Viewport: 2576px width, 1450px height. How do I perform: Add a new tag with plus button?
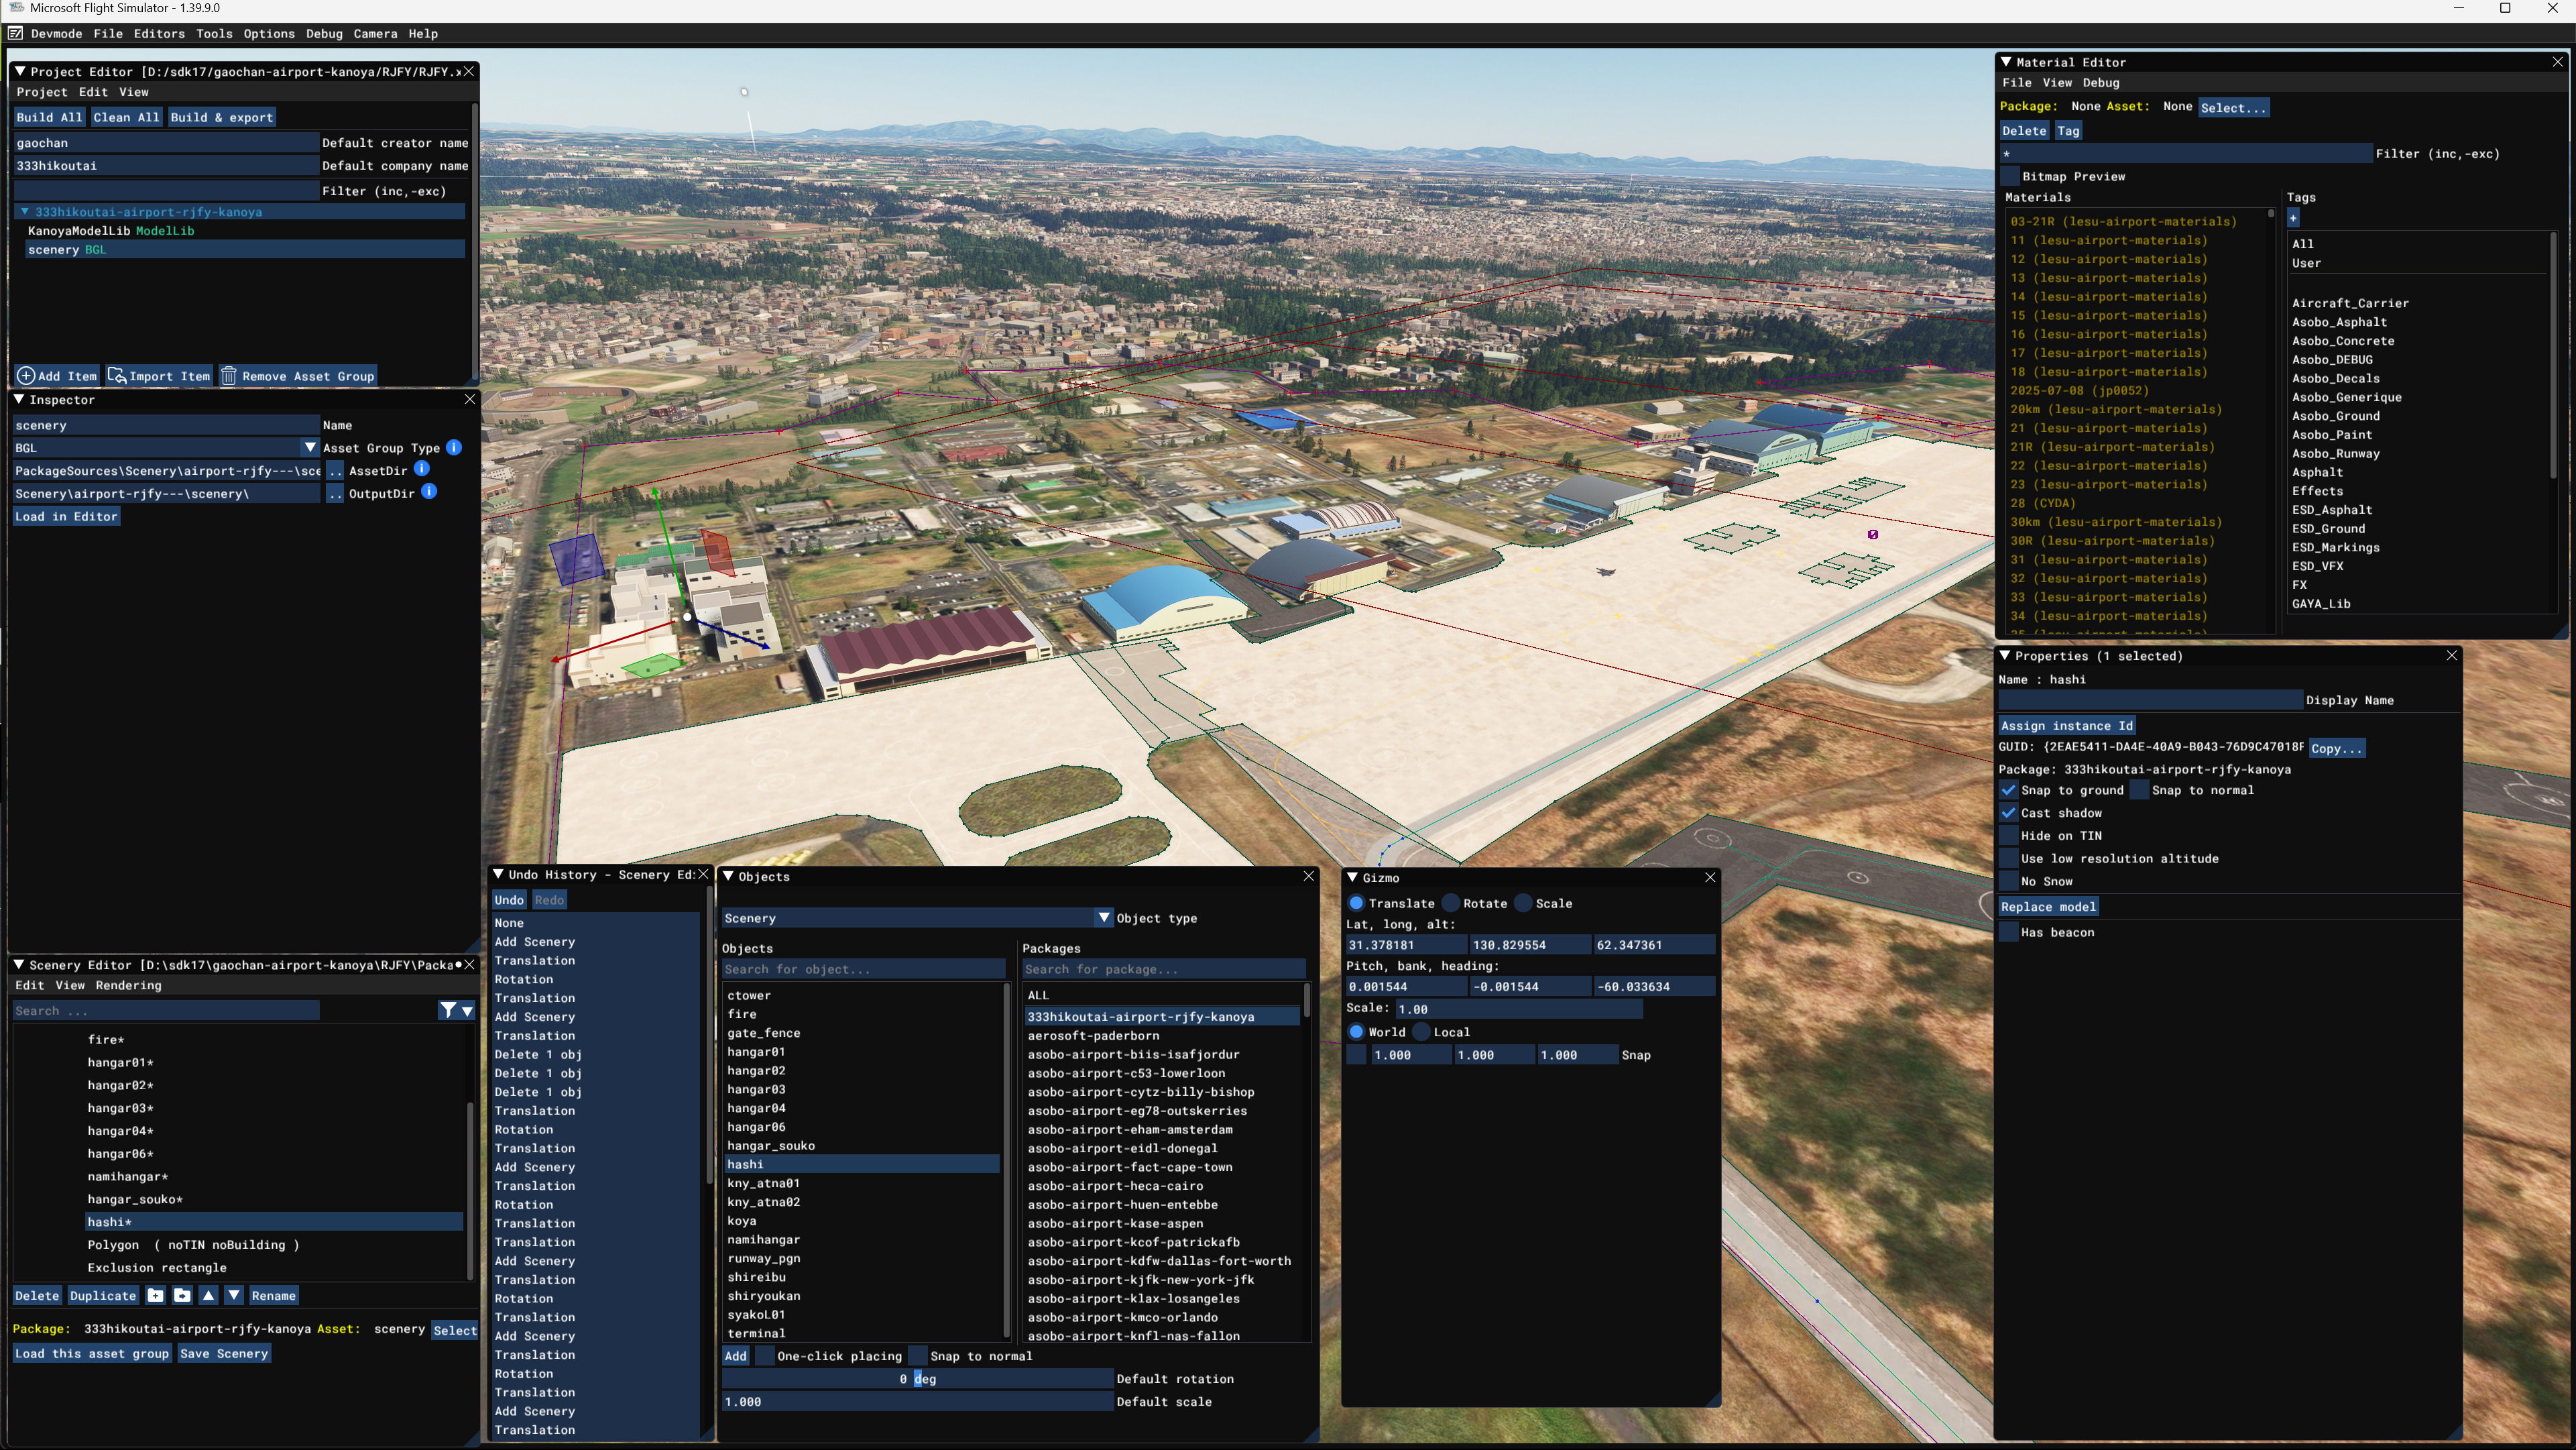click(2293, 217)
